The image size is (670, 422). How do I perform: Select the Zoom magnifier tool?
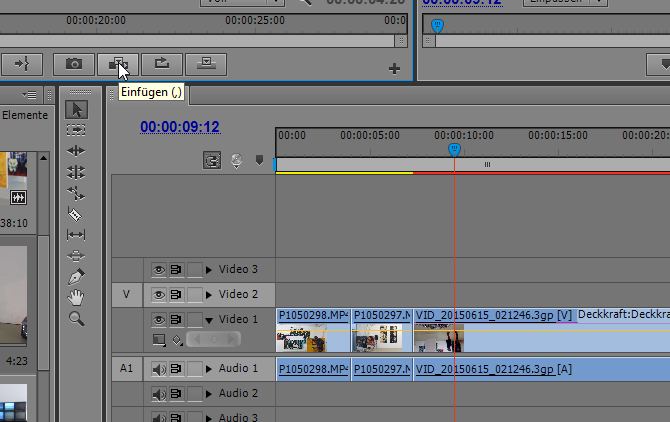click(x=76, y=319)
